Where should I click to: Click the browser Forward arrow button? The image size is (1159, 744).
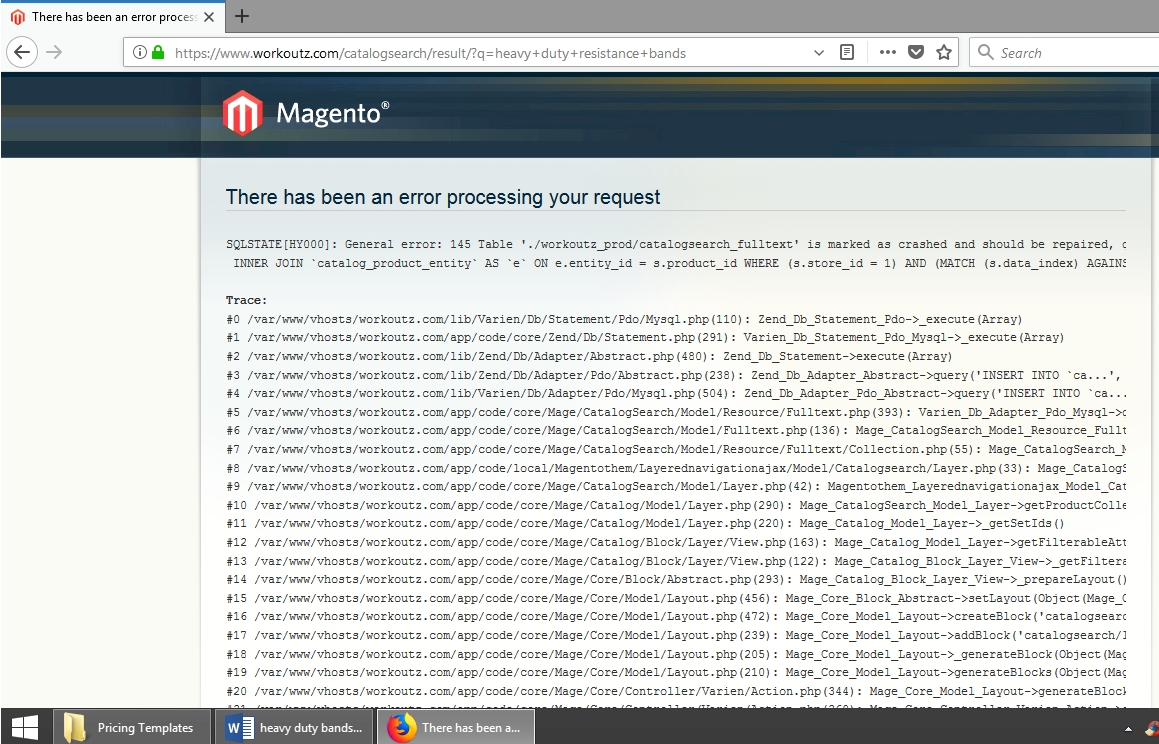point(54,52)
